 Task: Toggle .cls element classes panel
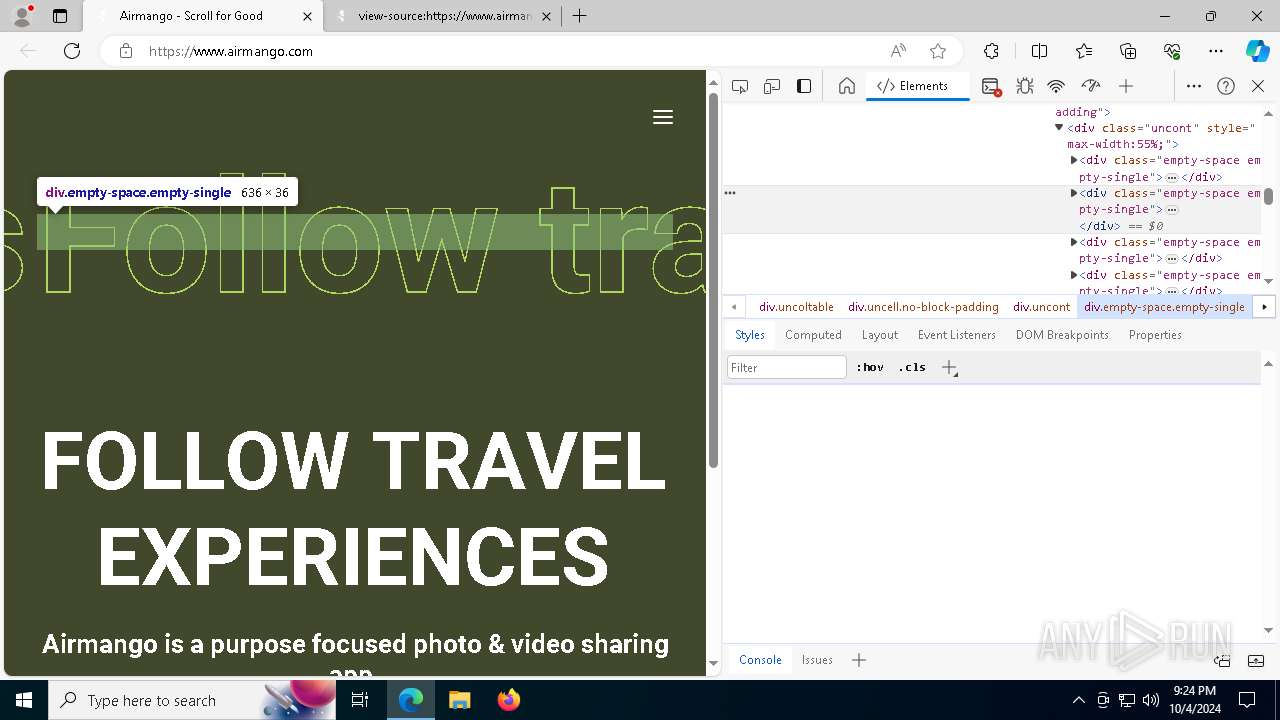pos(912,367)
